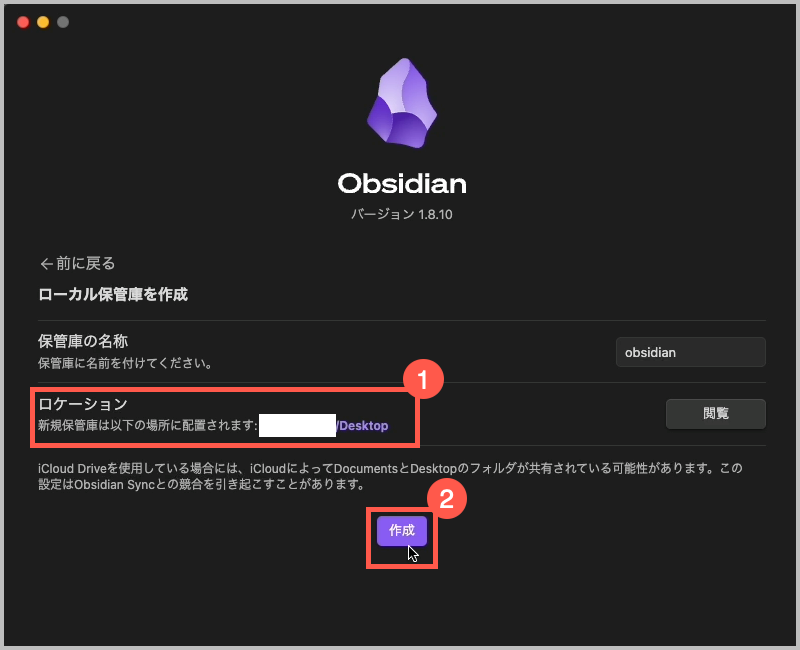Image resolution: width=800 pixels, height=650 pixels.
Task: Open the folder picker with 閲覧
Action: pyautogui.click(x=715, y=413)
